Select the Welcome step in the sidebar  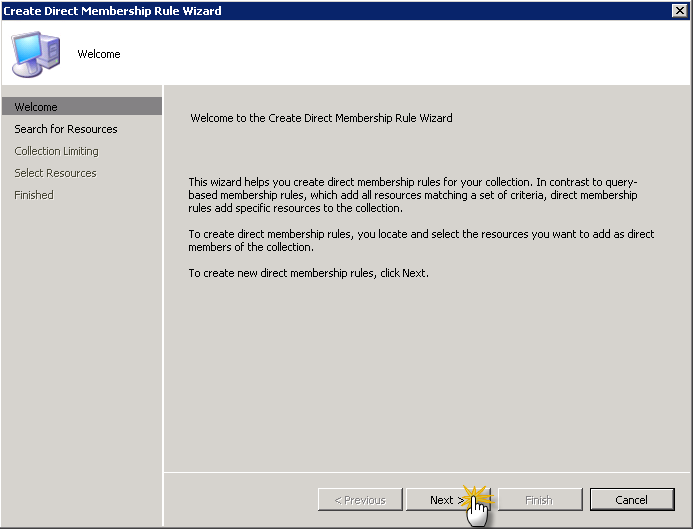pos(36,107)
